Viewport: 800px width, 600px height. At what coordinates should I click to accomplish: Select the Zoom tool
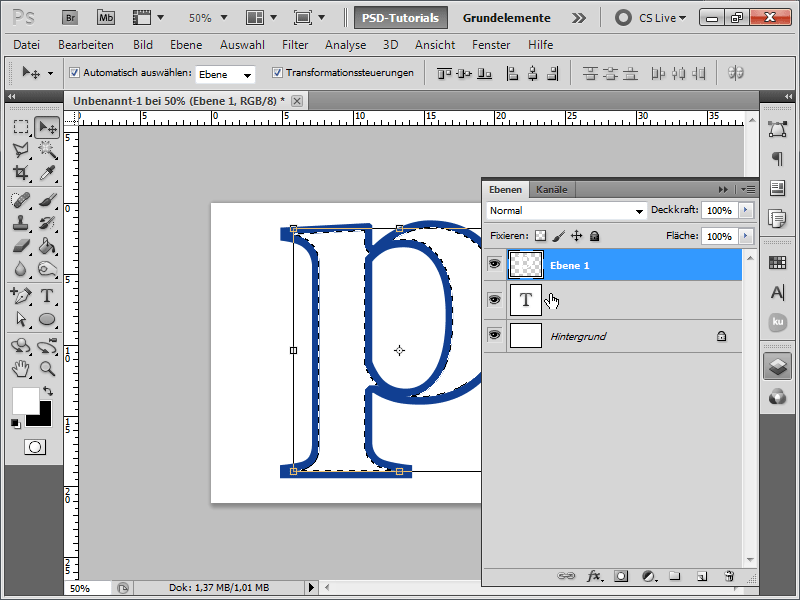tap(47, 368)
